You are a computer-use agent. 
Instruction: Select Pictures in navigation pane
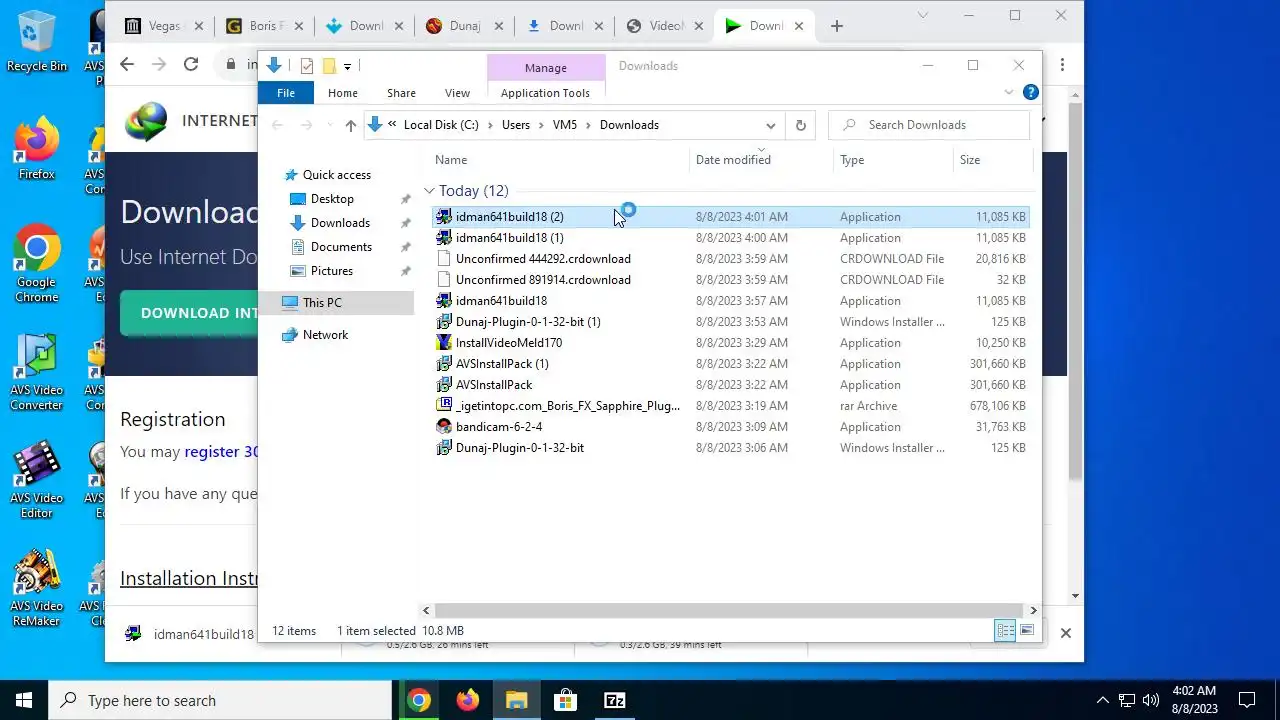tap(331, 271)
